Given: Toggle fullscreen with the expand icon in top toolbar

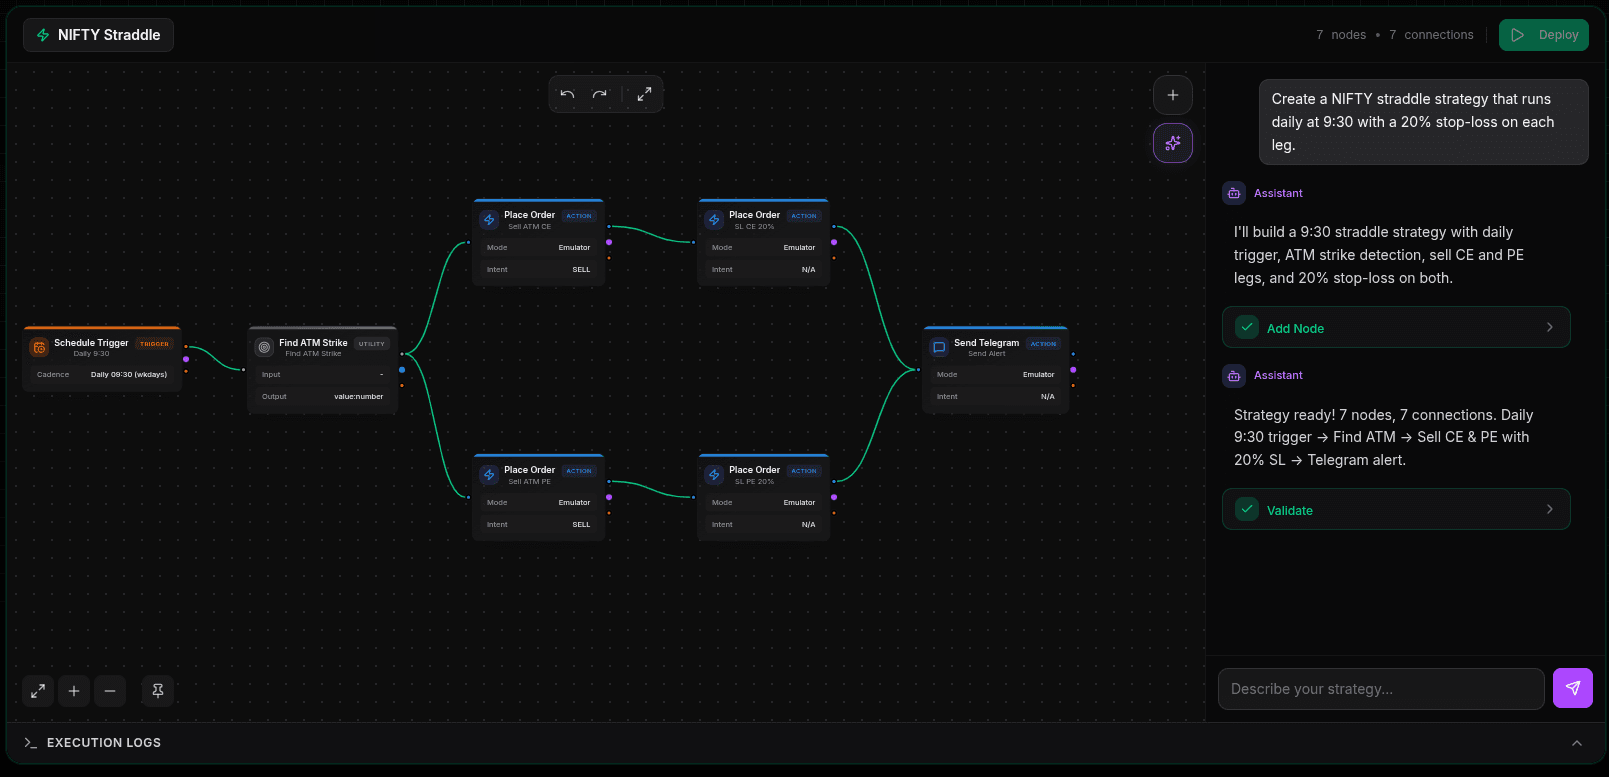Looking at the screenshot, I should coord(644,94).
